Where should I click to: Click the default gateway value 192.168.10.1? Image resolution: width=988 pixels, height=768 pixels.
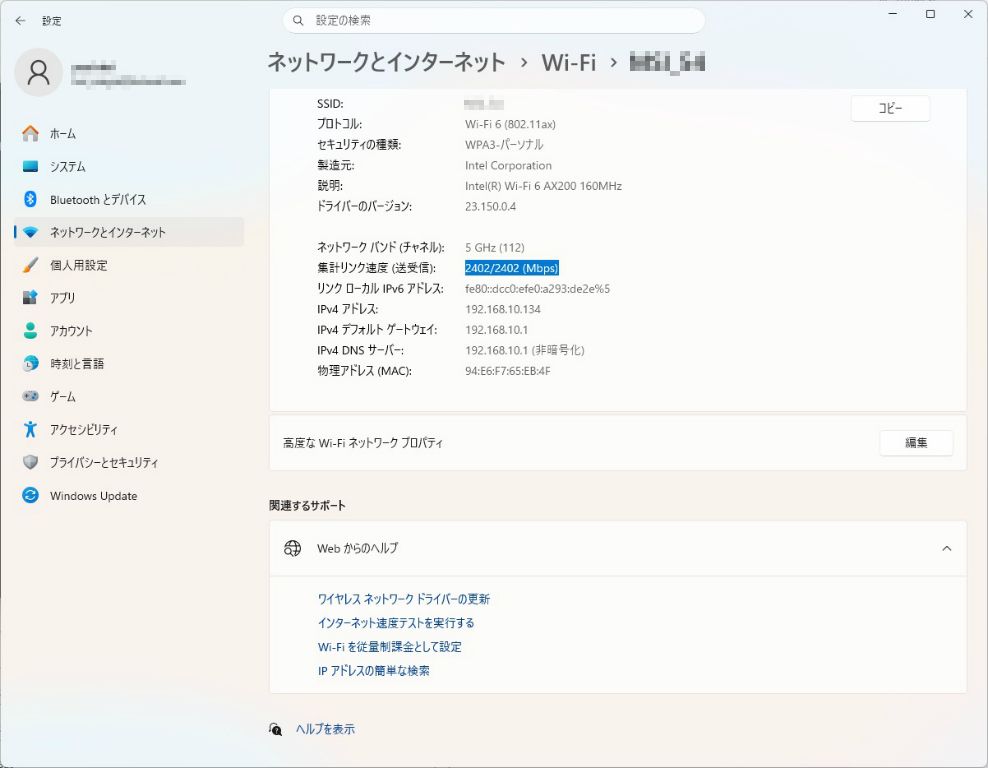pos(497,330)
